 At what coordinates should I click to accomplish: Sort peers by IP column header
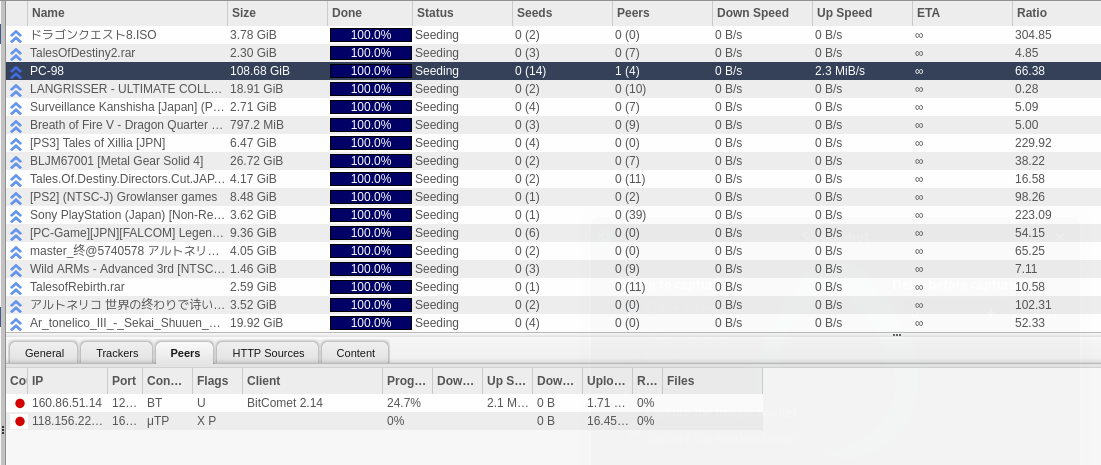[67, 381]
